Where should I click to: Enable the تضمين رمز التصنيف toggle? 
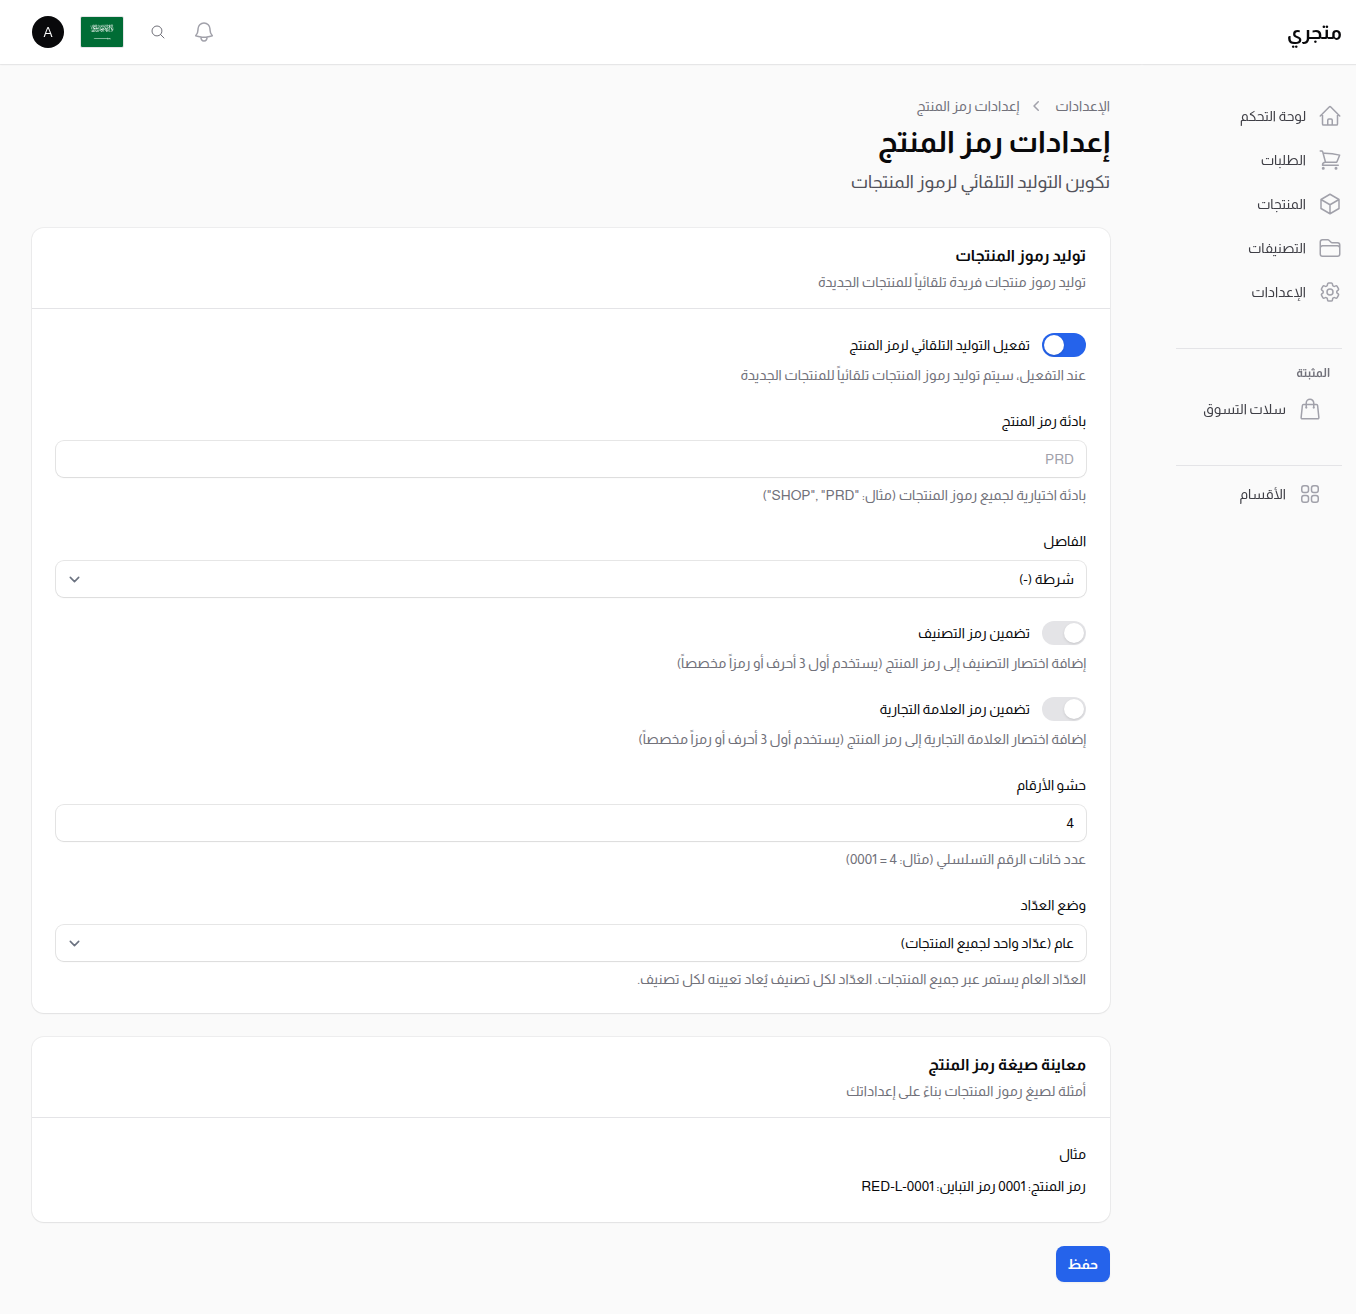pos(1063,632)
